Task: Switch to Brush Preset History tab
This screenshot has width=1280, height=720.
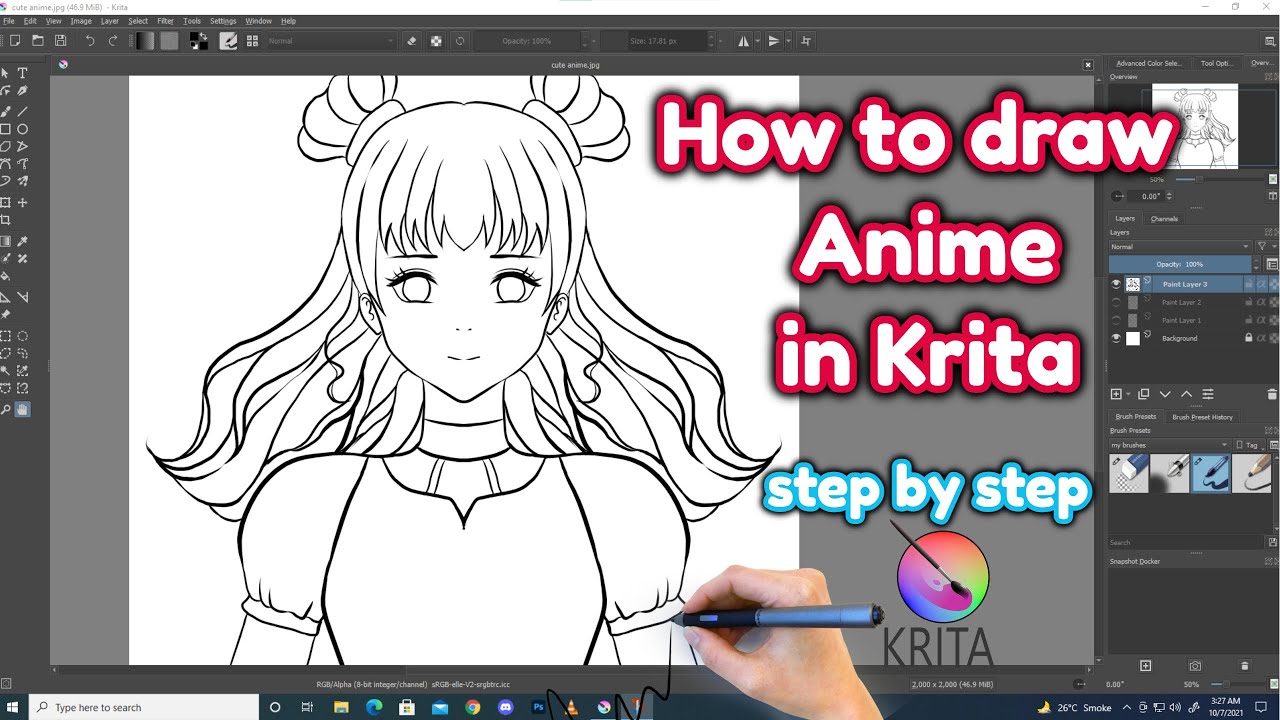Action: [x=1202, y=416]
